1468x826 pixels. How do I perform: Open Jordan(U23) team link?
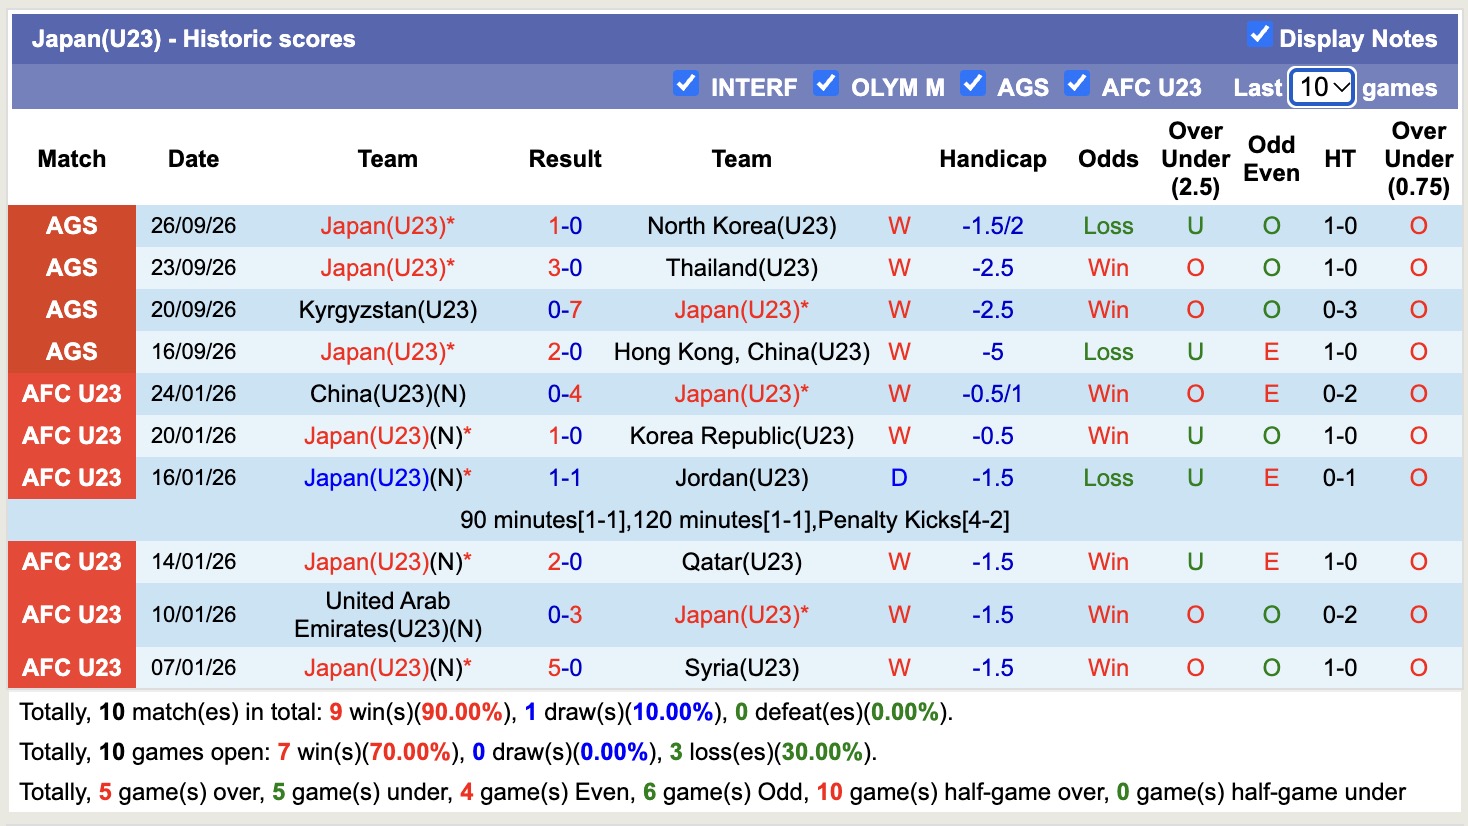click(x=742, y=478)
